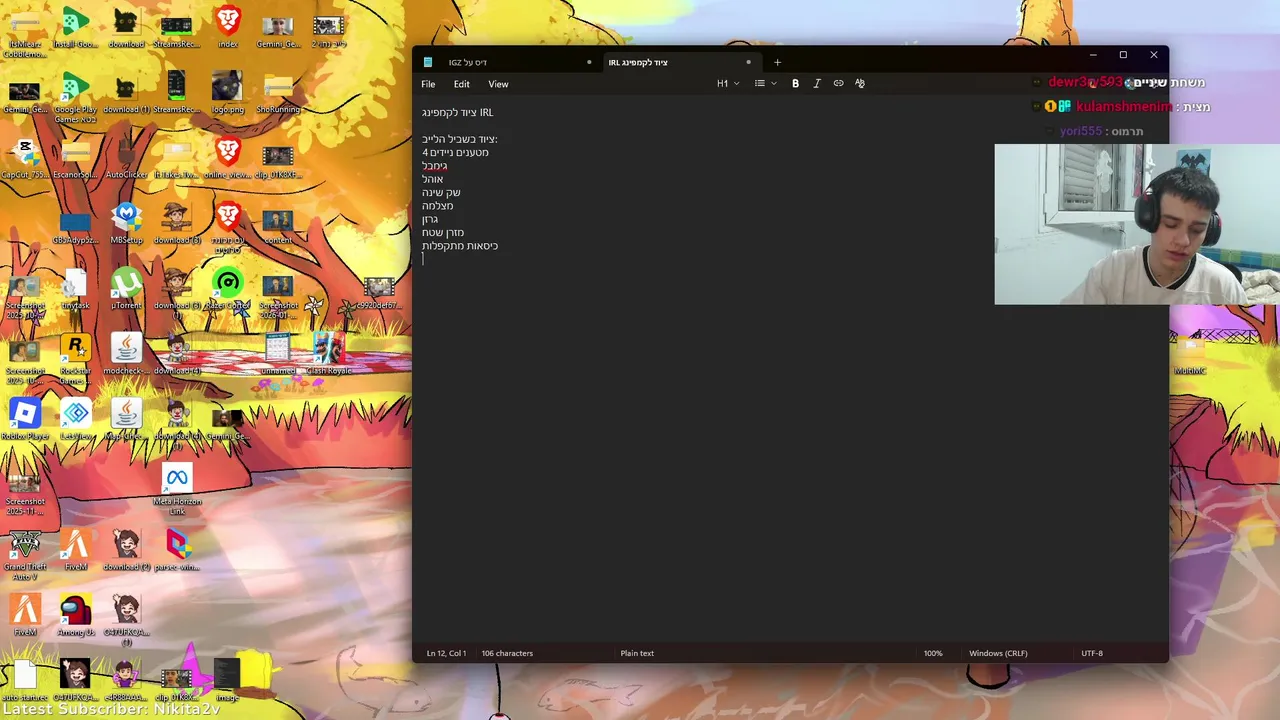Select the µTorrent desktop shortcut

point(126,289)
